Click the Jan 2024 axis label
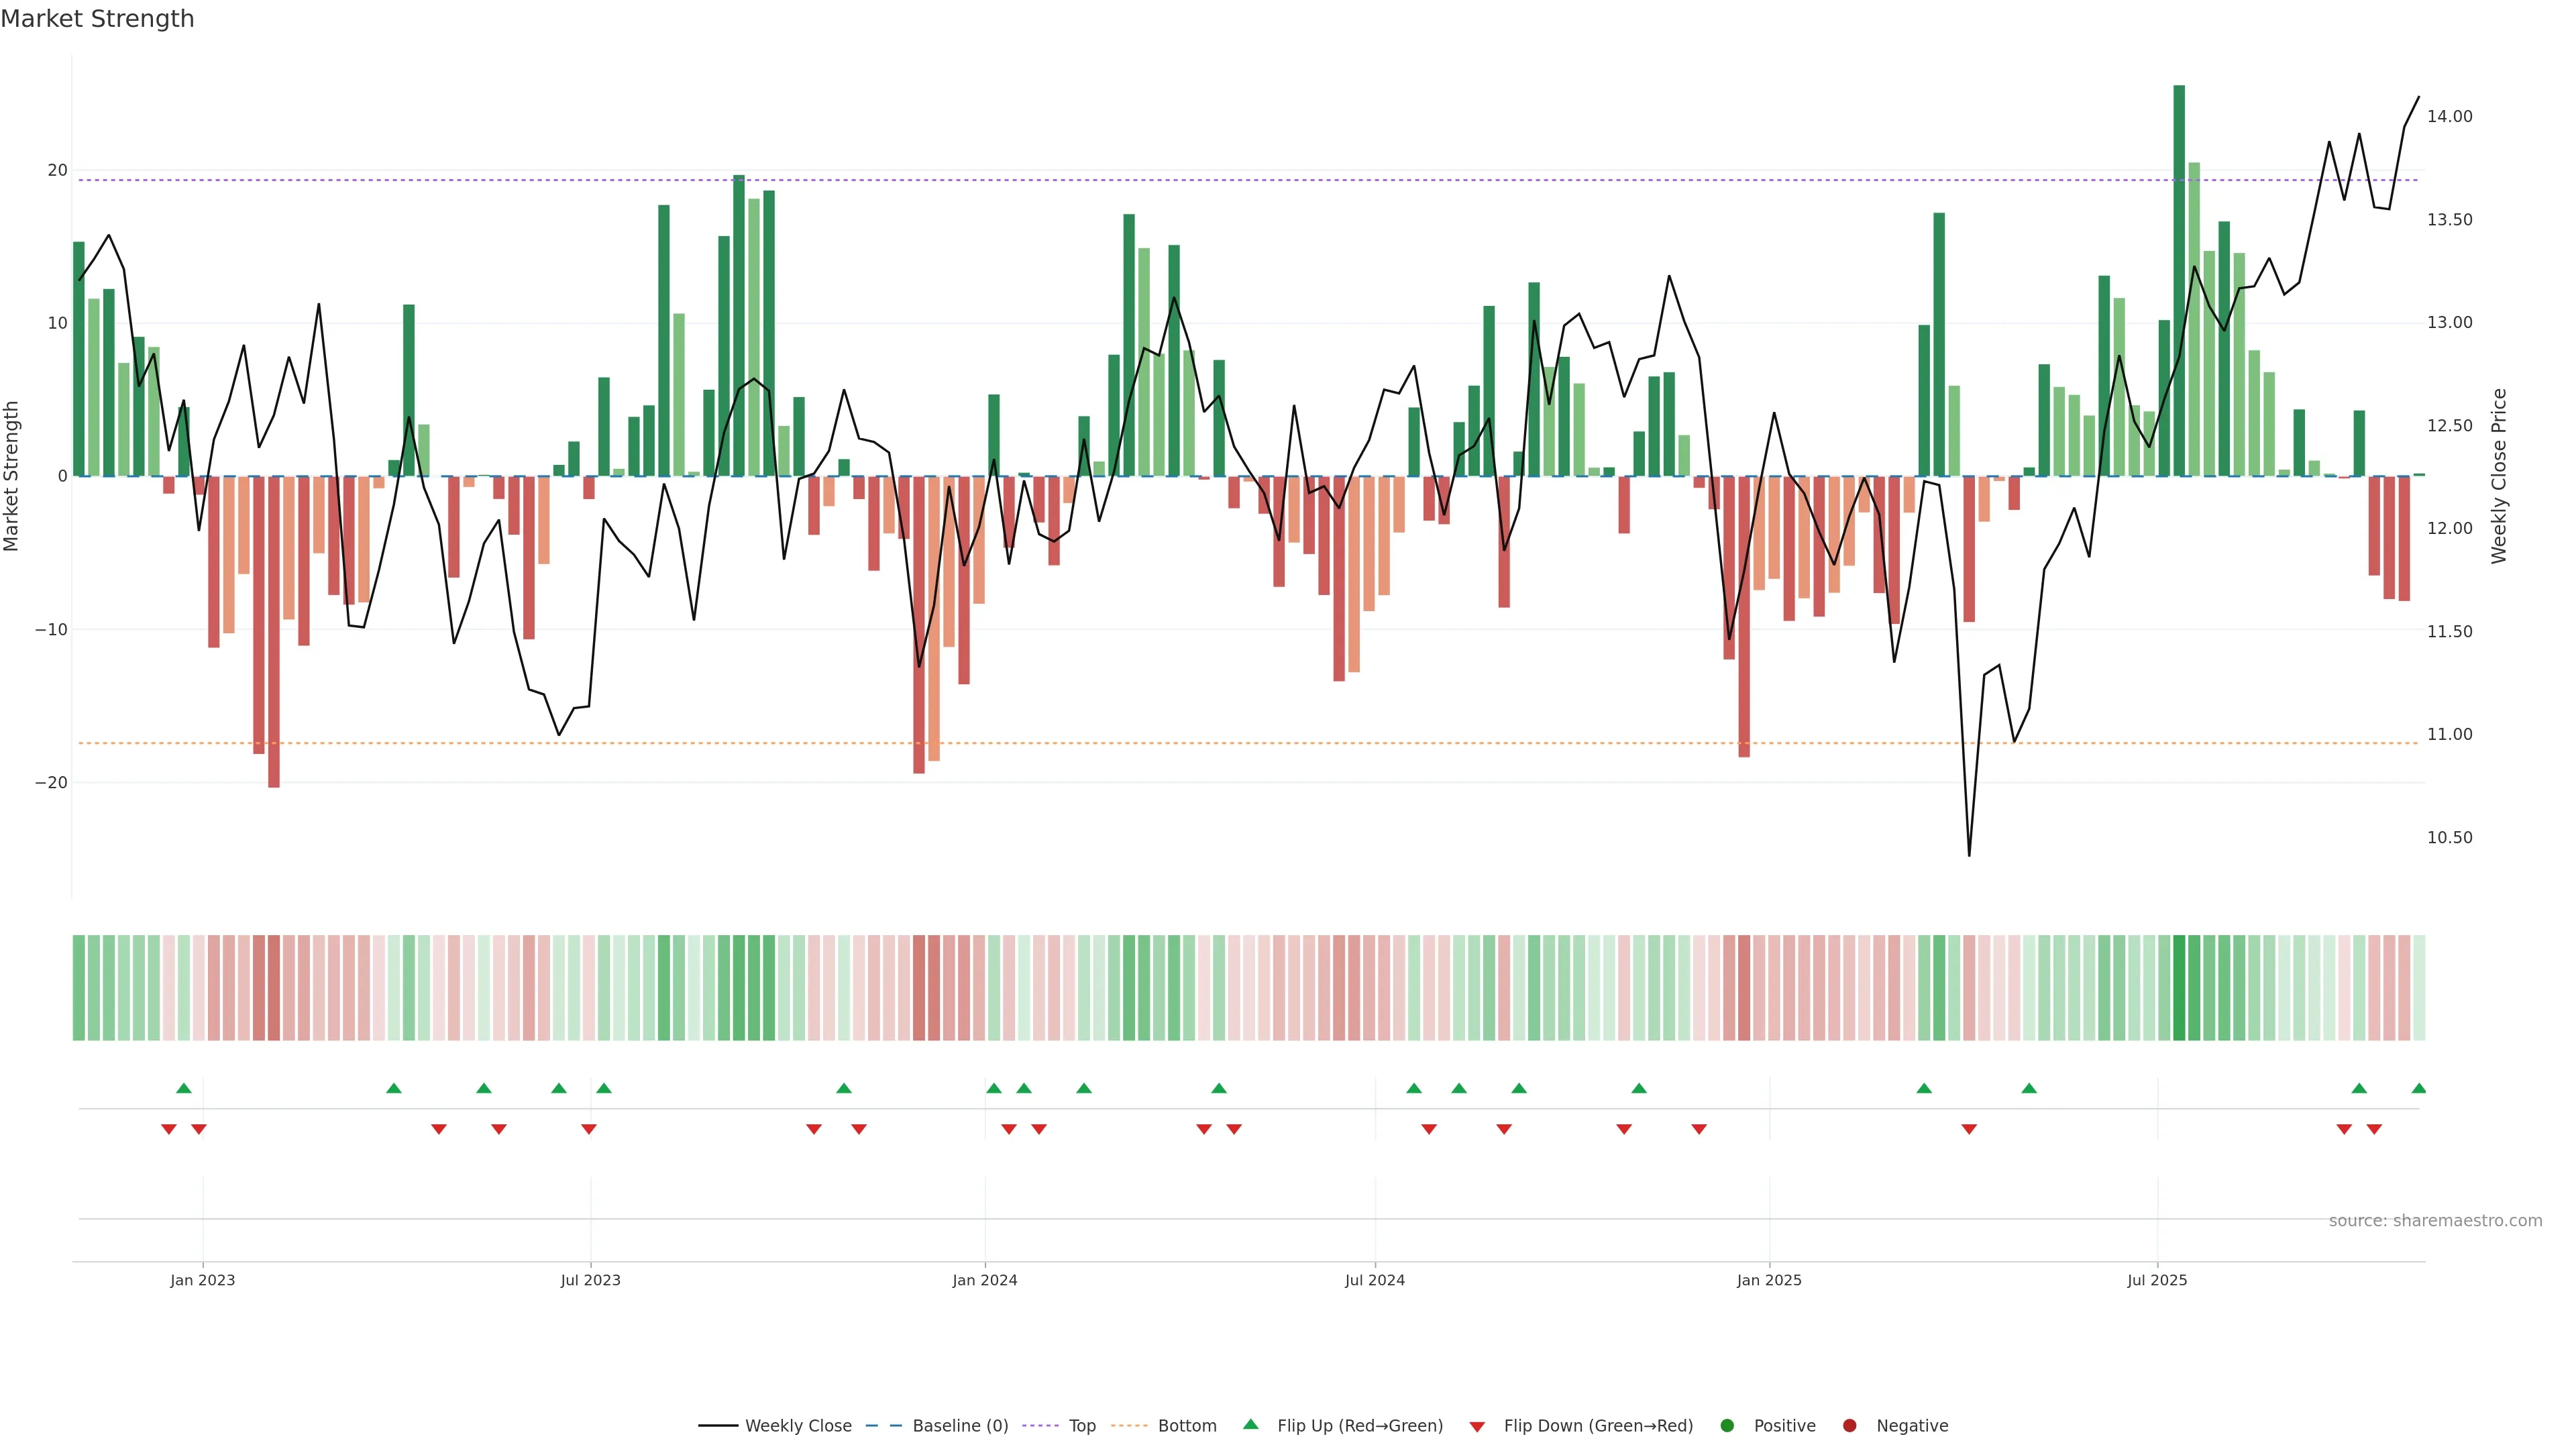 [984, 1280]
